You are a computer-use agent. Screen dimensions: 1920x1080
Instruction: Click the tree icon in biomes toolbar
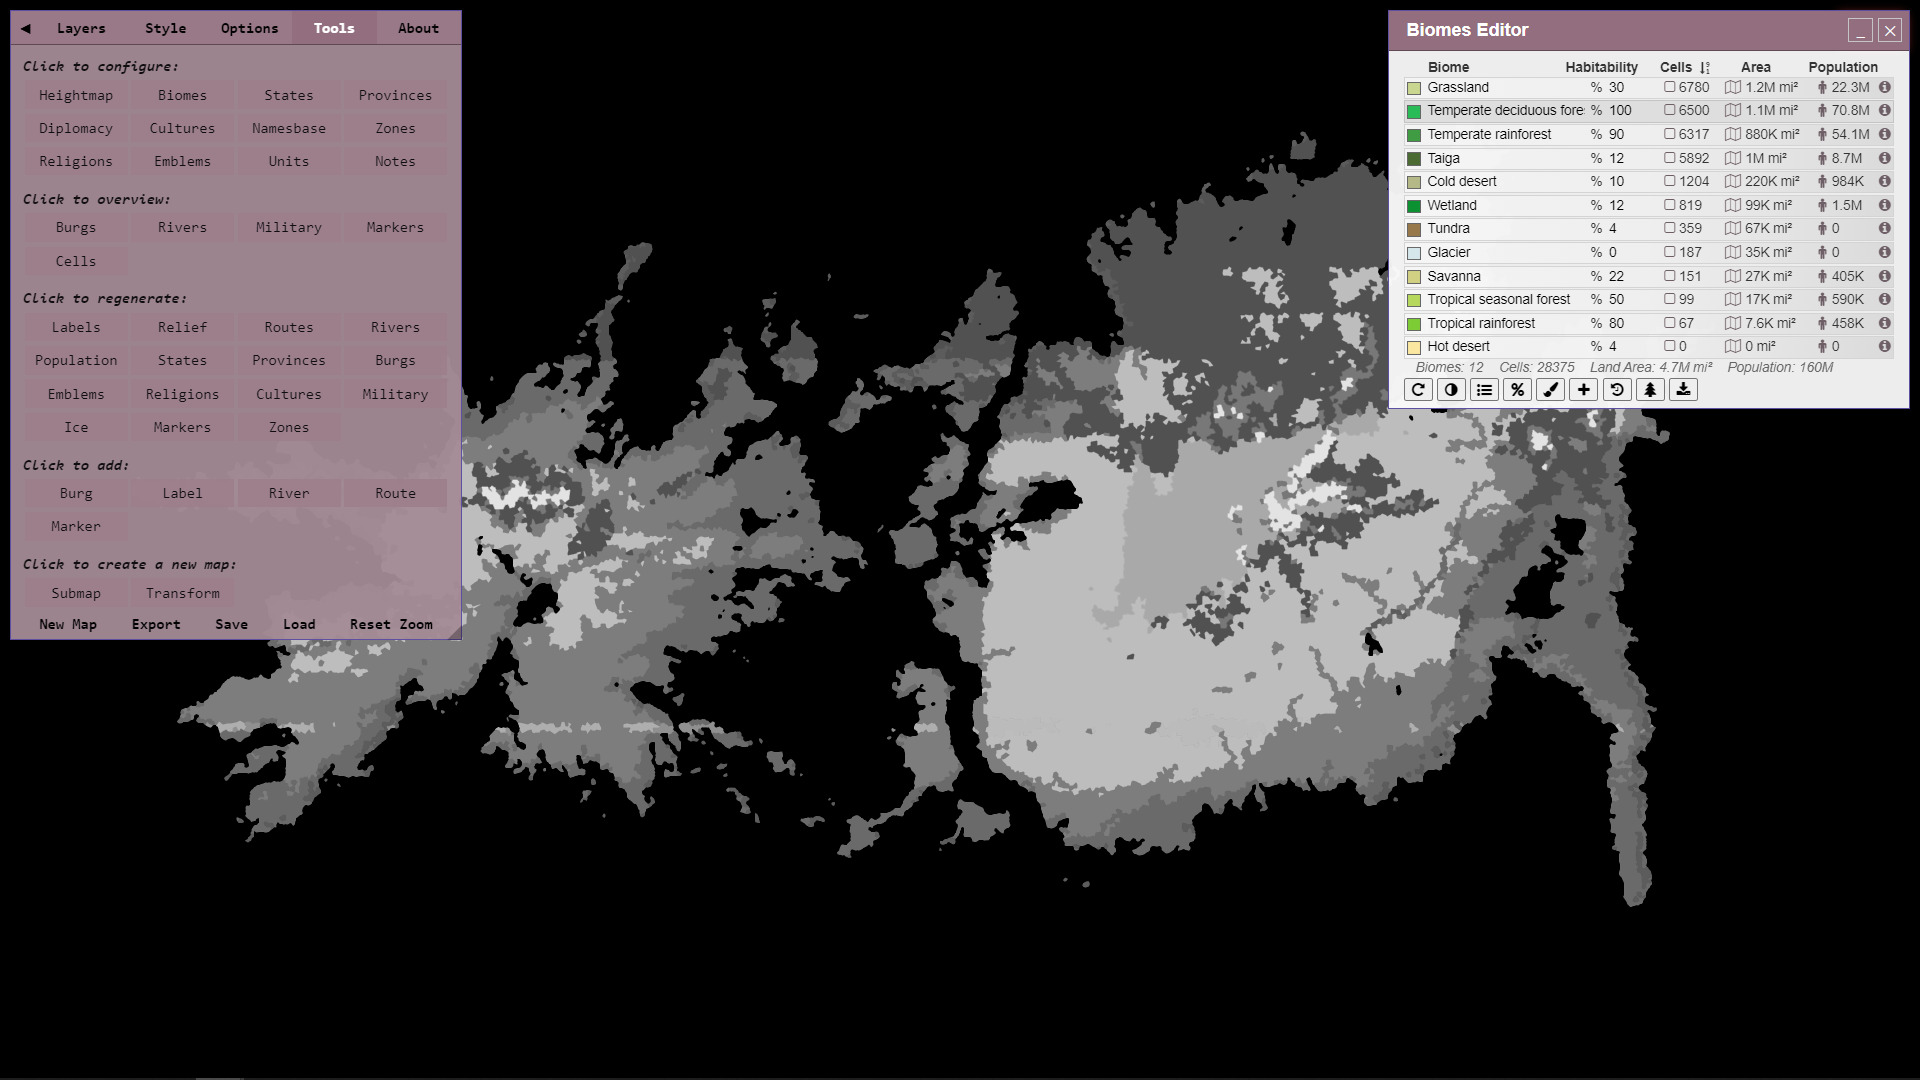click(x=1650, y=390)
